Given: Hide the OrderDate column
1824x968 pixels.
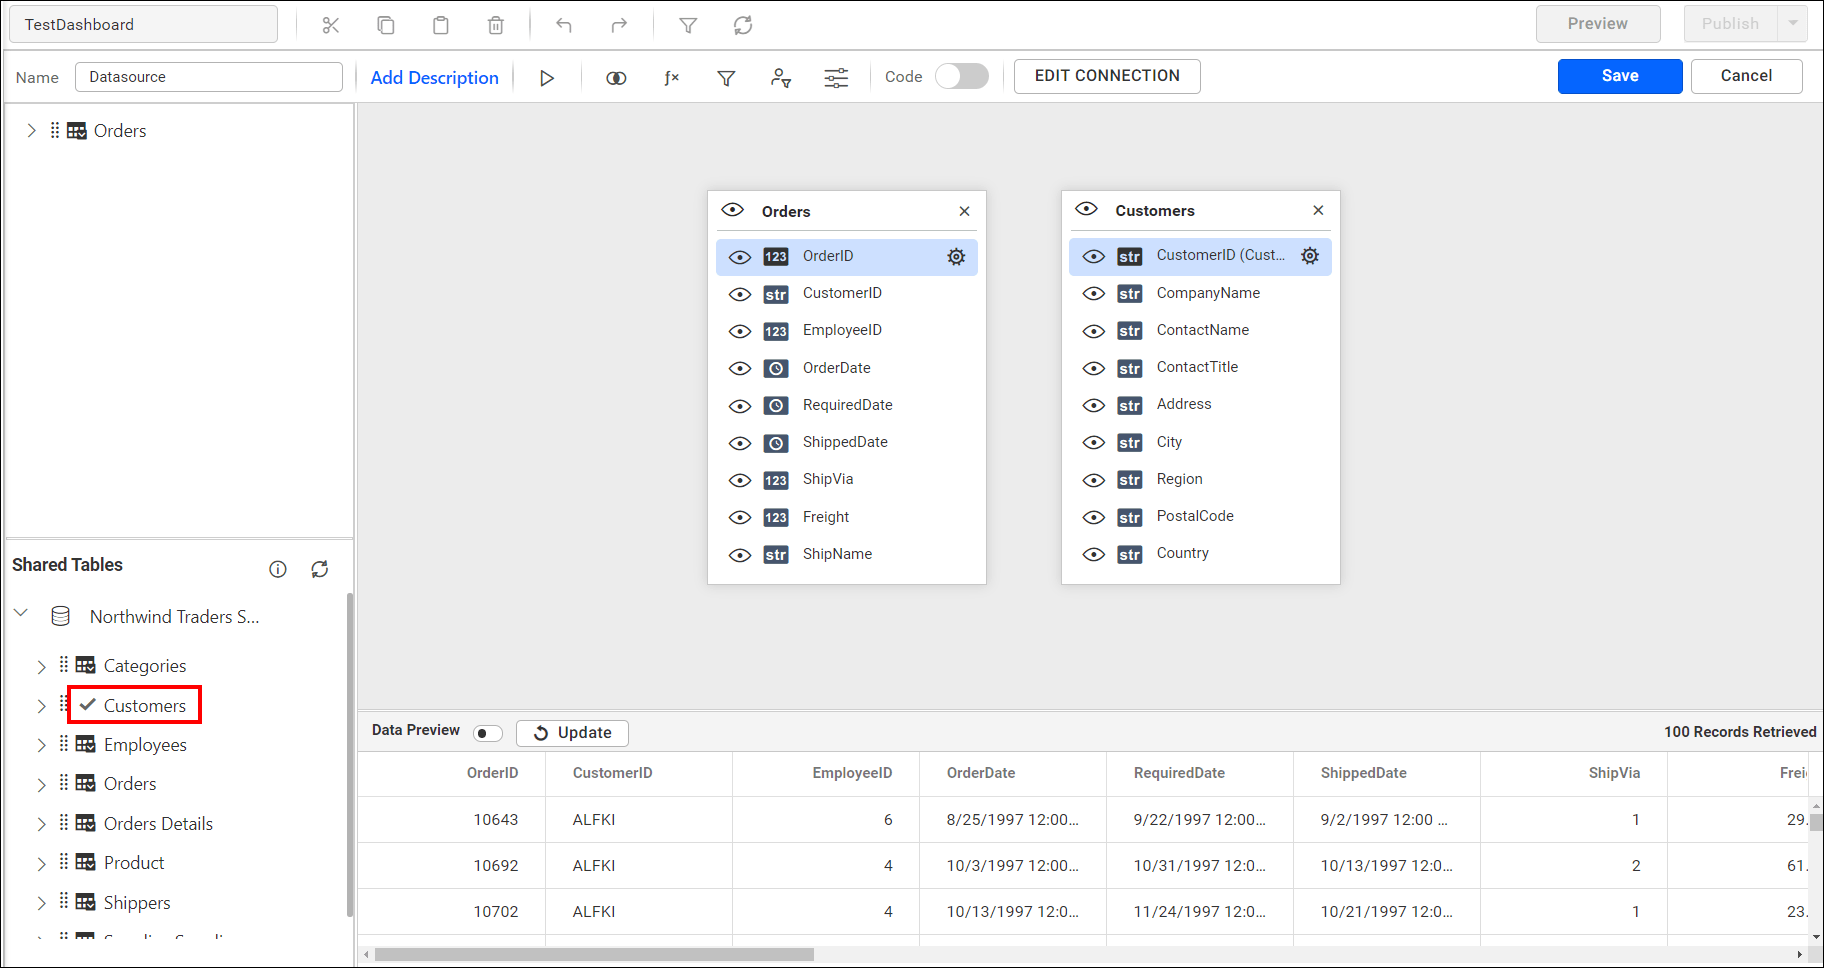Looking at the screenshot, I should coord(740,368).
